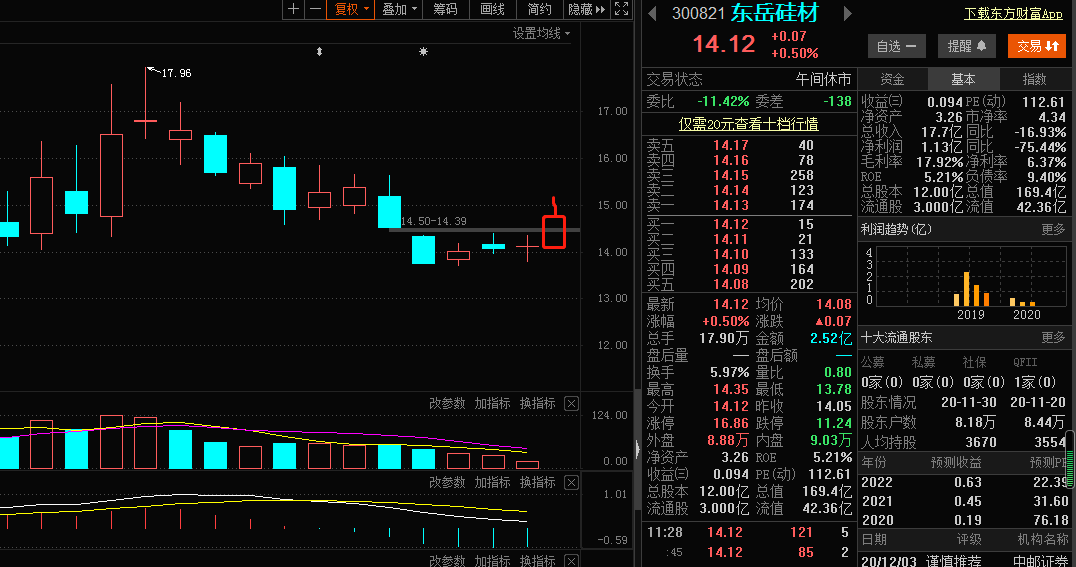Click the stock code 300821

point(699,13)
